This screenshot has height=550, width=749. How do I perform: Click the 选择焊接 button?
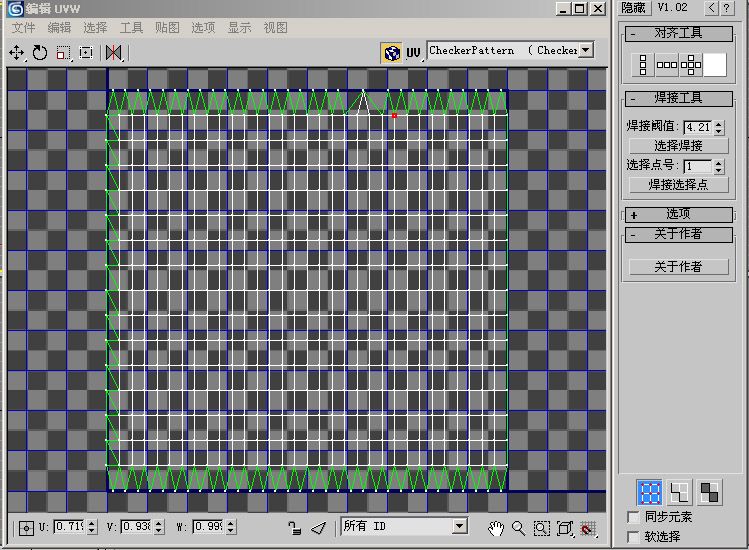[x=679, y=145]
